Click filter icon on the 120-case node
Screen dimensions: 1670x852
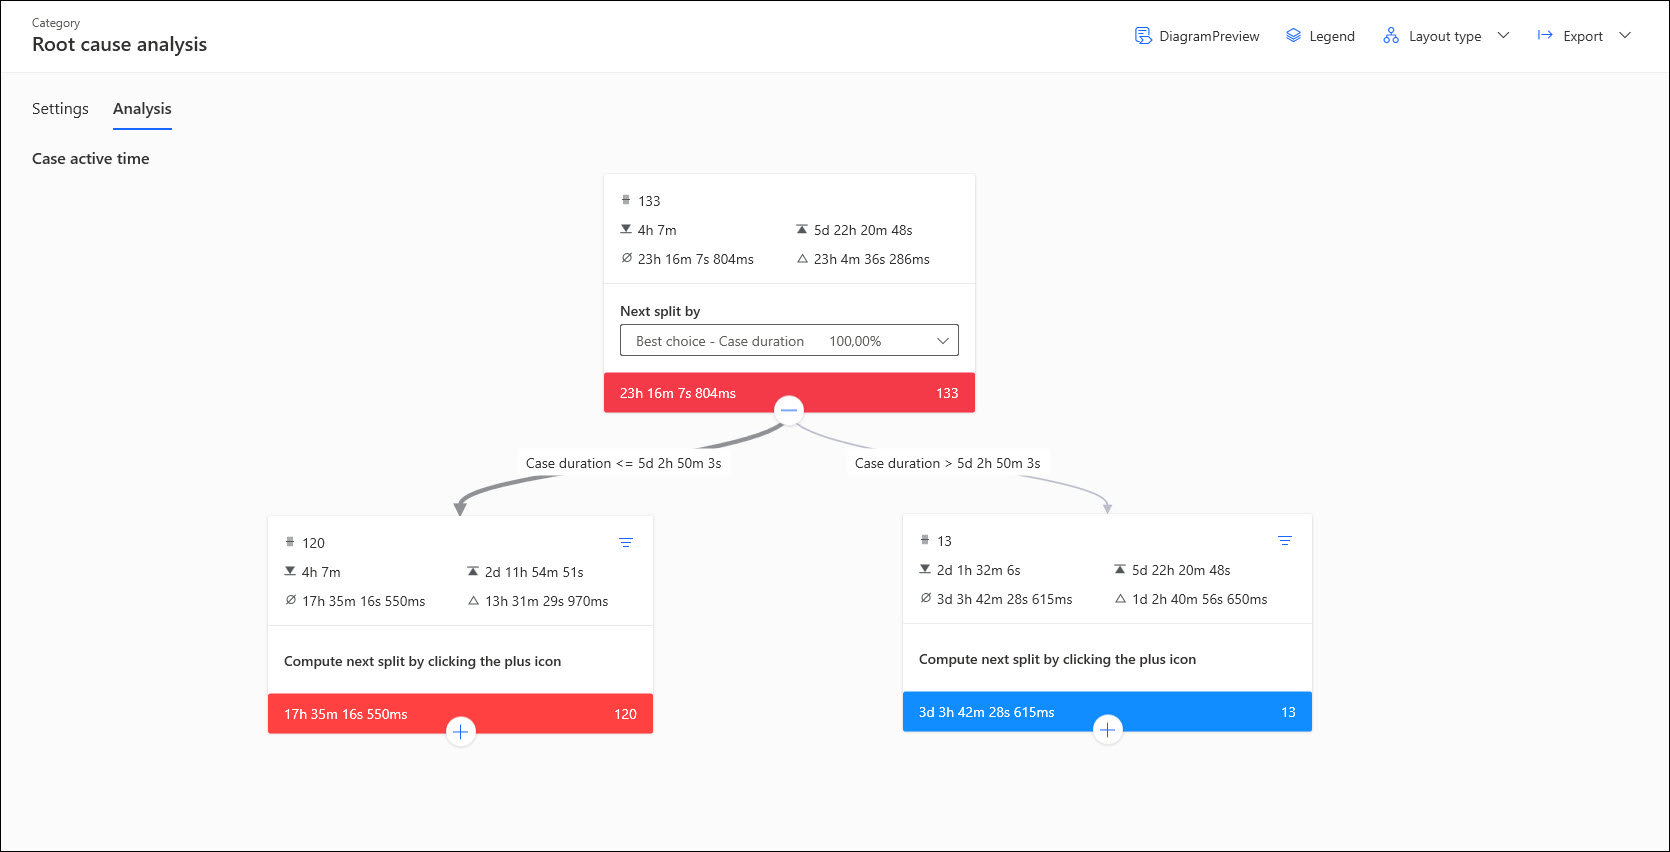(626, 543)
